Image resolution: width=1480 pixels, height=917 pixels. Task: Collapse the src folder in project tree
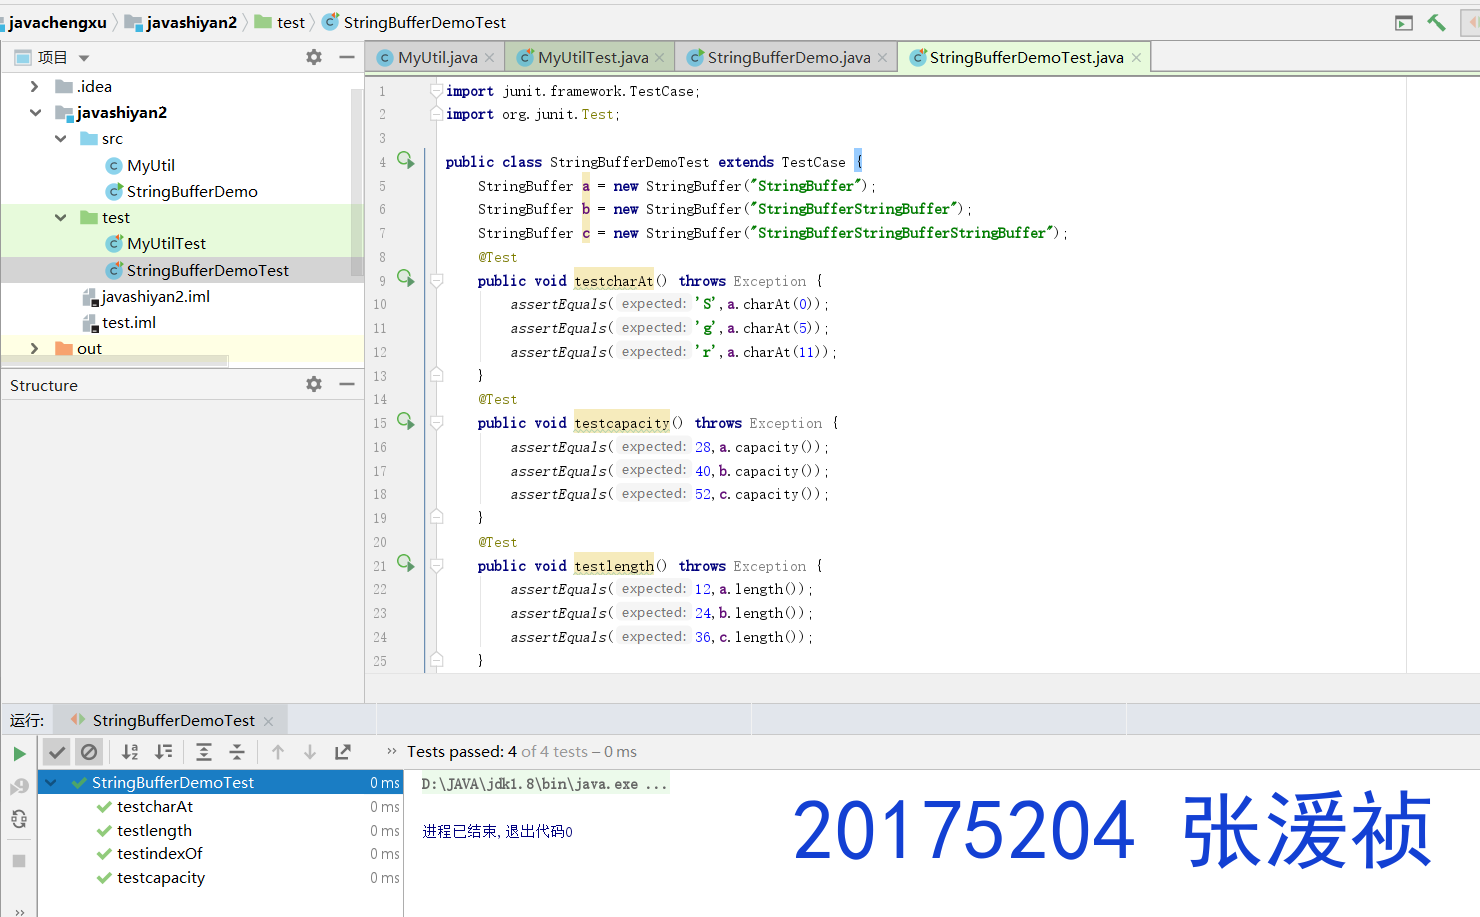(x=61, y=139)
